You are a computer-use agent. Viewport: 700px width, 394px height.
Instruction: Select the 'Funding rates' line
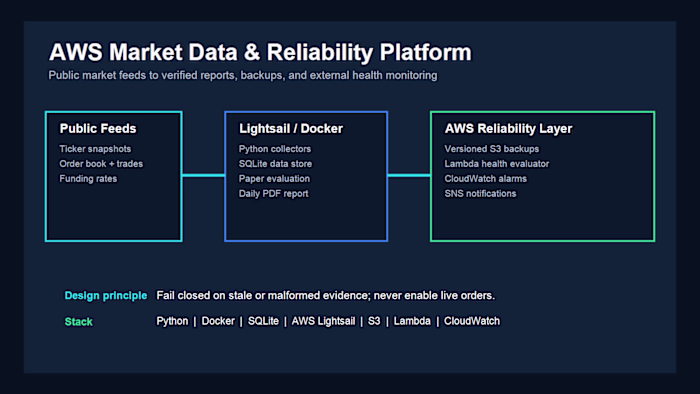88,178
